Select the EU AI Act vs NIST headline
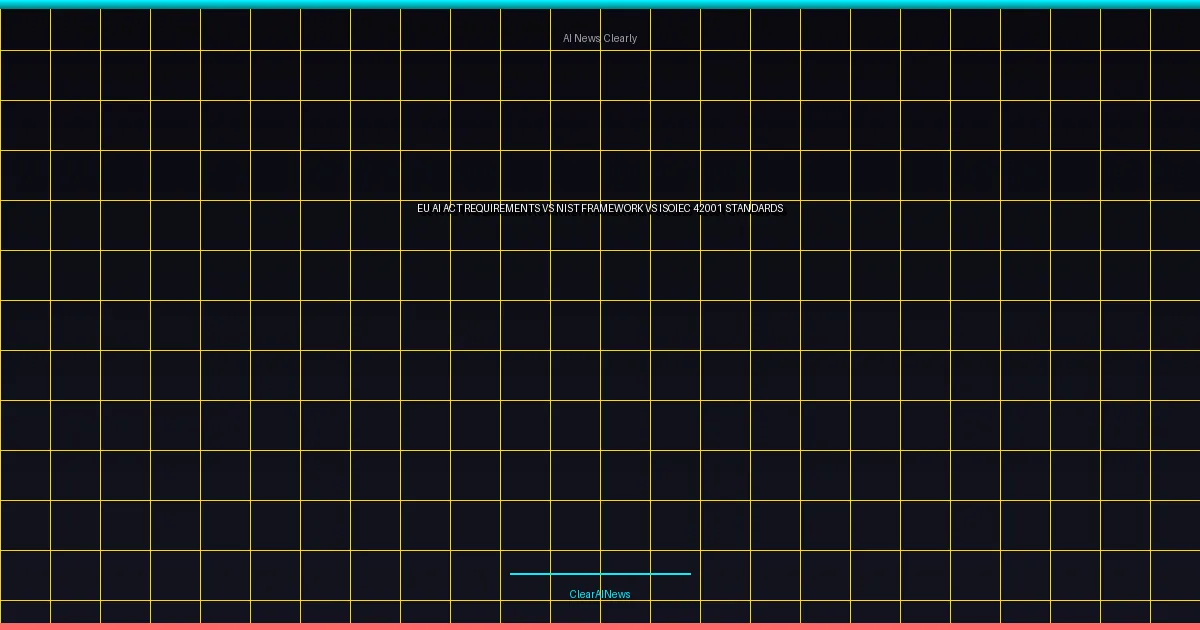The height and width of the screenshot is (630, 1200). 600,208
